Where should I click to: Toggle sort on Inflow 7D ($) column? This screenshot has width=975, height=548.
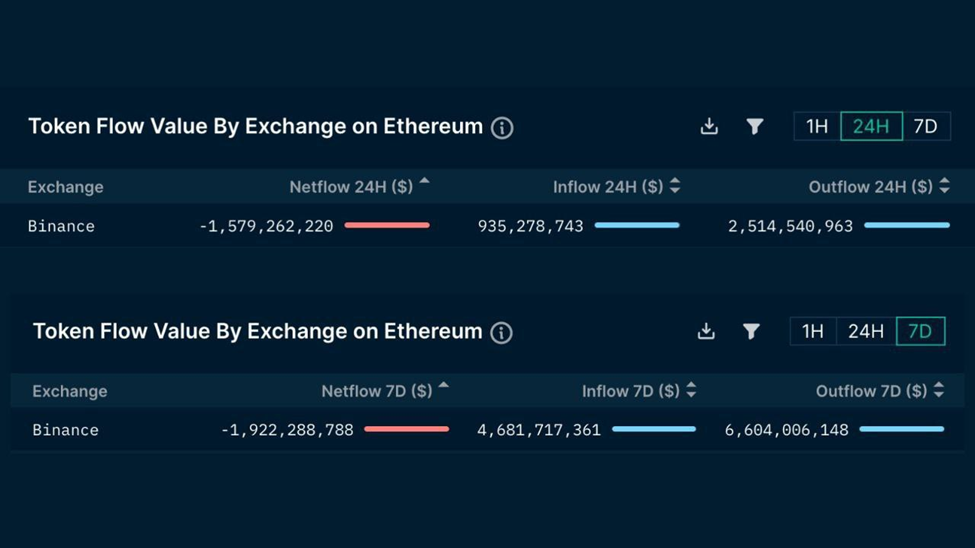[x=691, y=390]
